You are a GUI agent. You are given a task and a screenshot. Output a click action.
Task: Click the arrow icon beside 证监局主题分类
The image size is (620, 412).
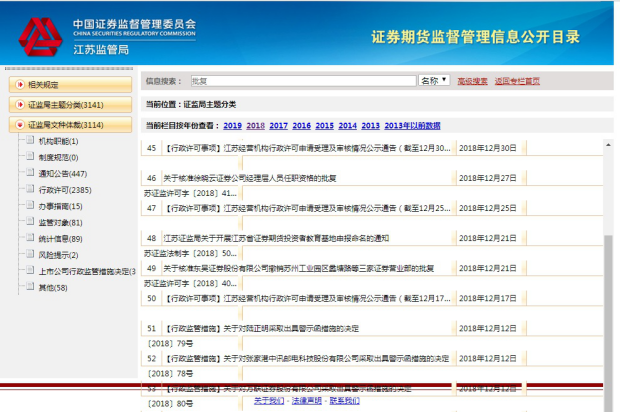point(18,105)
